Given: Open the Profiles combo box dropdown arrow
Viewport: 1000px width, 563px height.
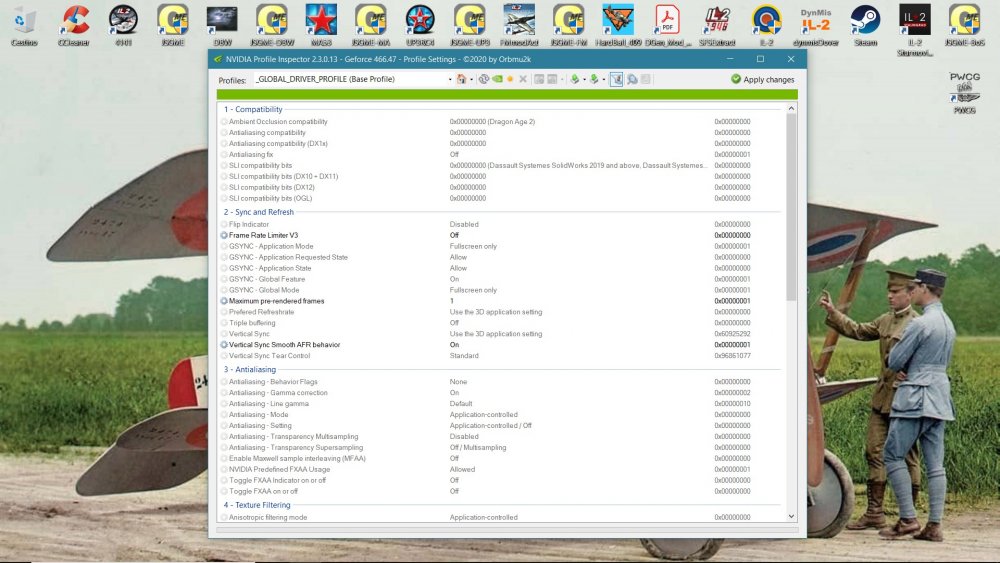Looking at the screenshot, I should [x=450, y=80].
